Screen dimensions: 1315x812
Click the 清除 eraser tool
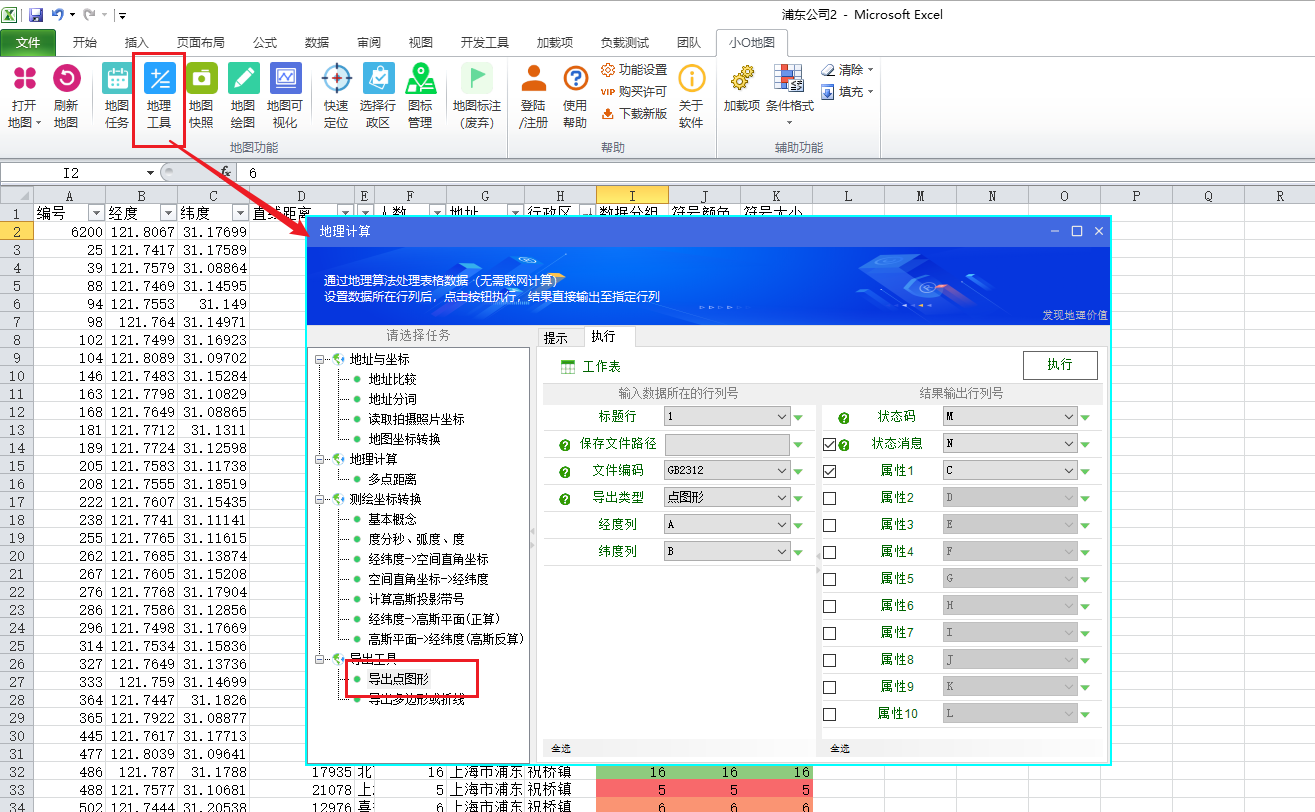(847, 70)
